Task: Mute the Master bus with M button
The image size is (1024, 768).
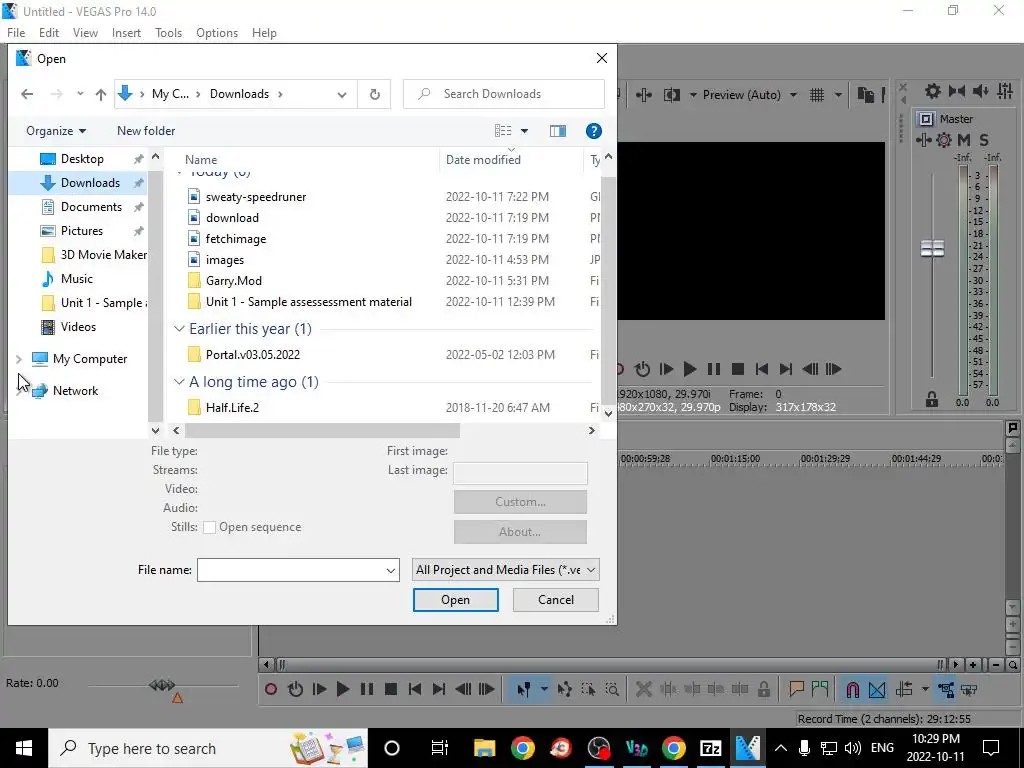Action: coord(964,140)
